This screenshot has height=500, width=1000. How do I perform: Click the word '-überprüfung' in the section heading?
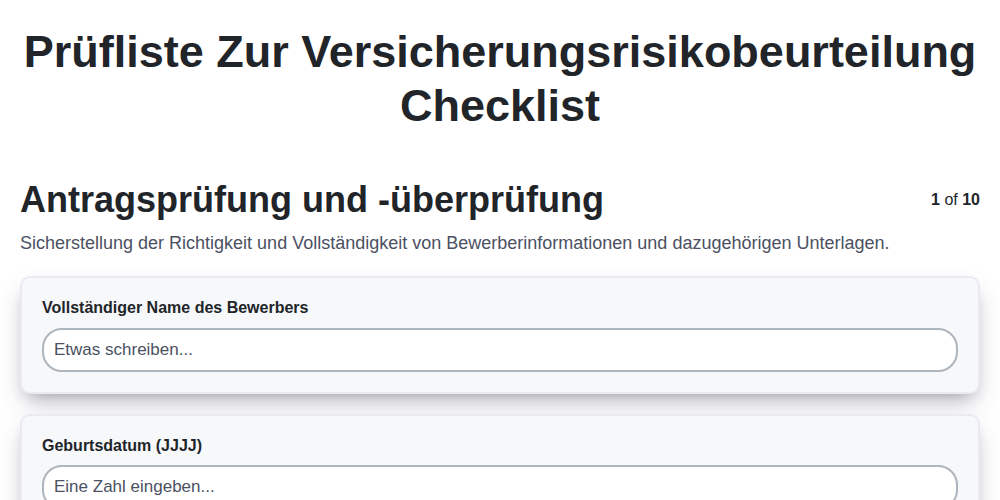[490, 200]
